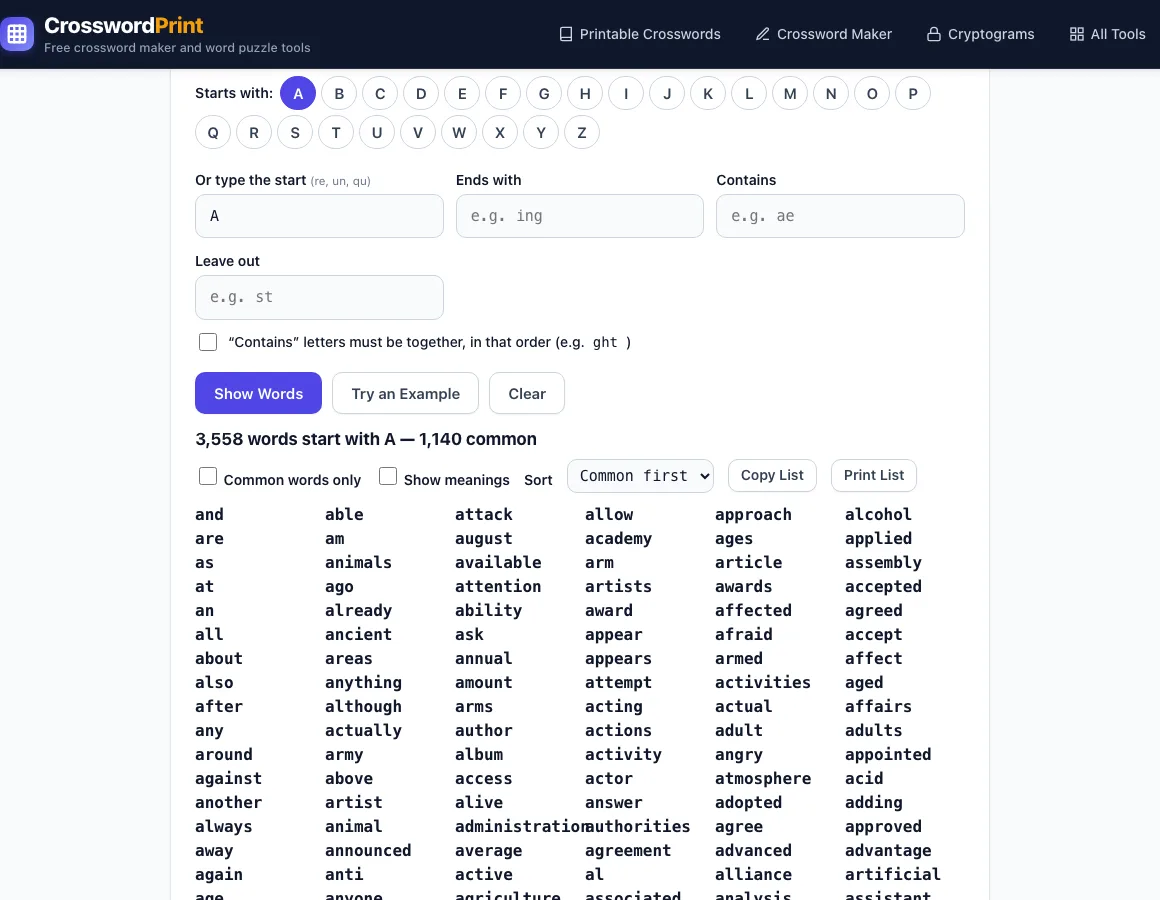Click the Crossword Maker pencil icon
The width and height of the screenshot is (1160, 900).
coord(763,34)
